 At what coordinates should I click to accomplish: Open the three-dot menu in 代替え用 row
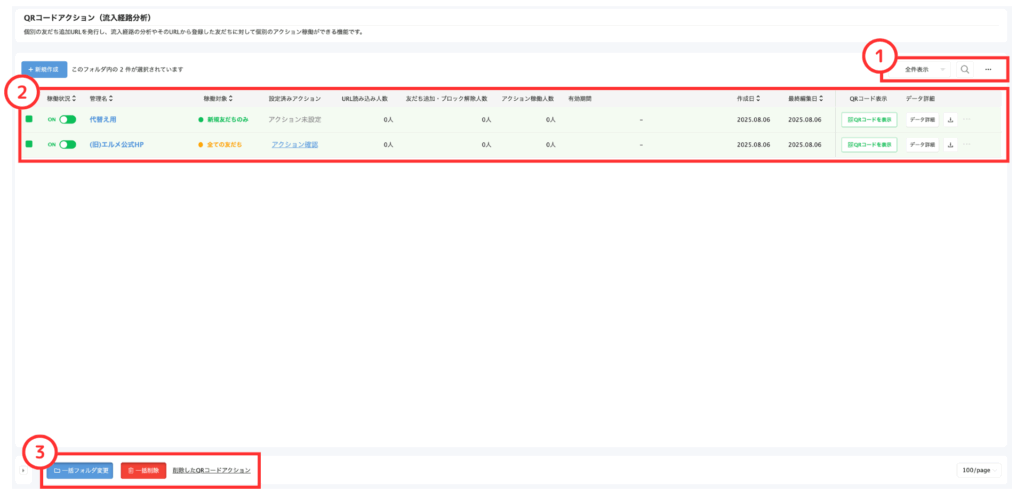[968, 120]
